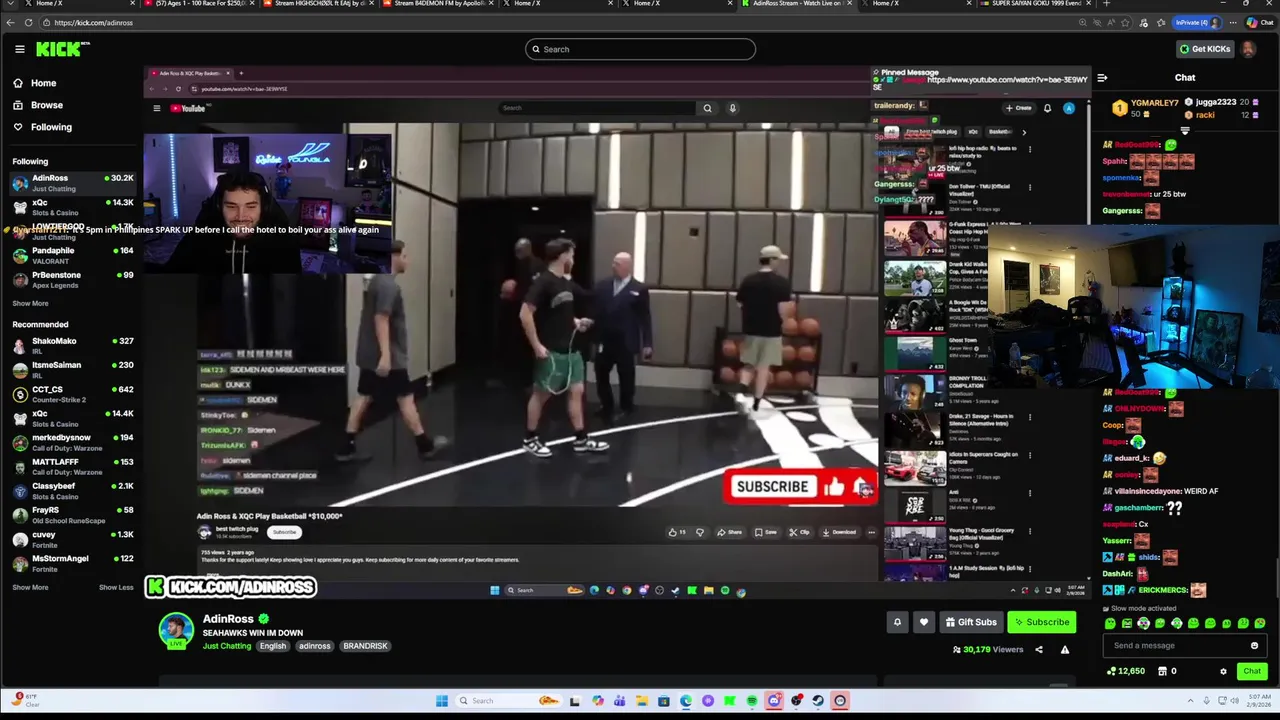Open the AdinRoss channel avatar
Image resolution: width=1280 pixels, height=720 pixels.
point(176,630)
